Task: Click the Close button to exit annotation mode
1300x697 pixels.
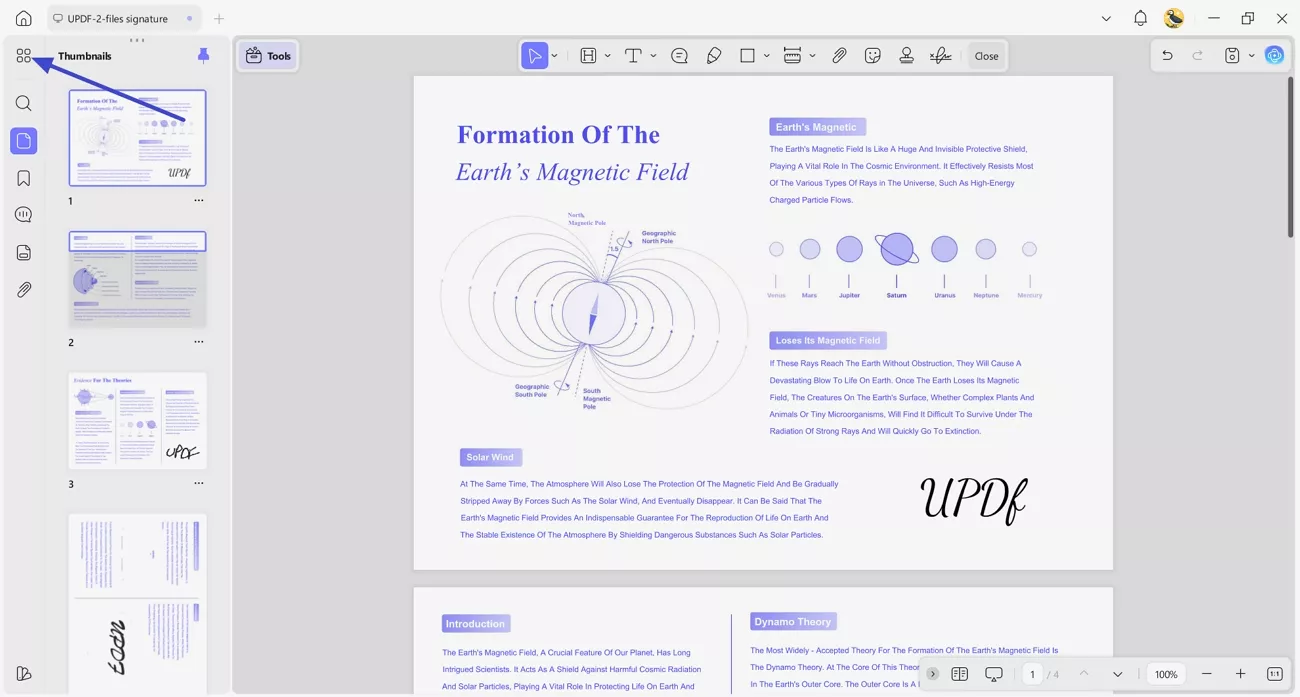Action: click(x=986, y=55)
